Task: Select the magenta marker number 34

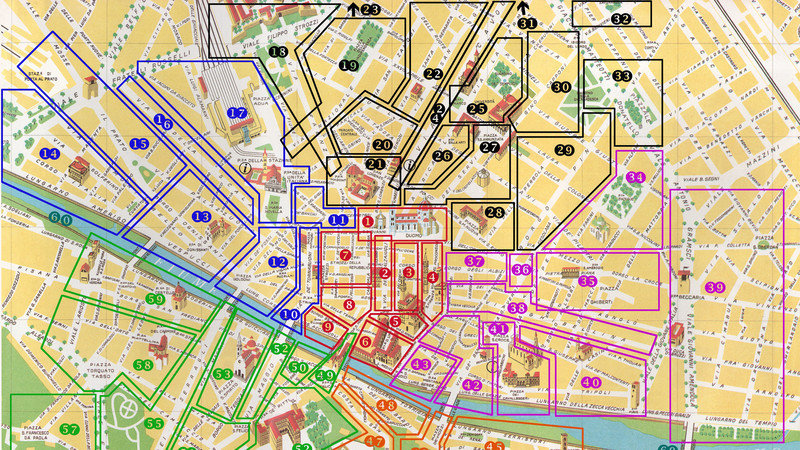Action: [x=634, y=177]
